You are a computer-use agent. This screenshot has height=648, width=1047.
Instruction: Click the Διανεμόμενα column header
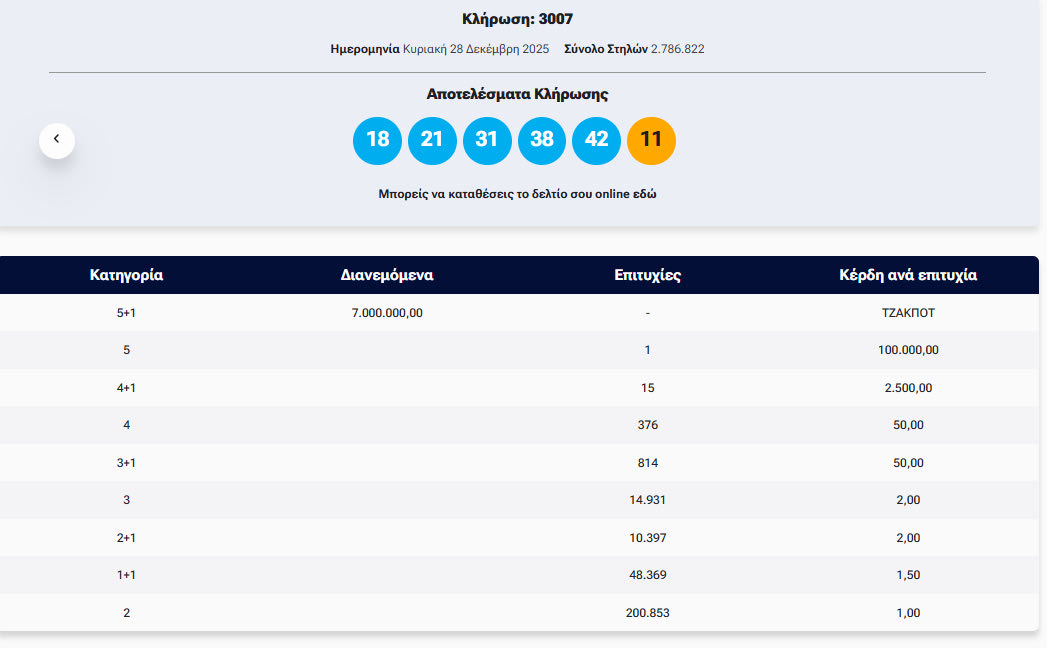click(387, 275)
